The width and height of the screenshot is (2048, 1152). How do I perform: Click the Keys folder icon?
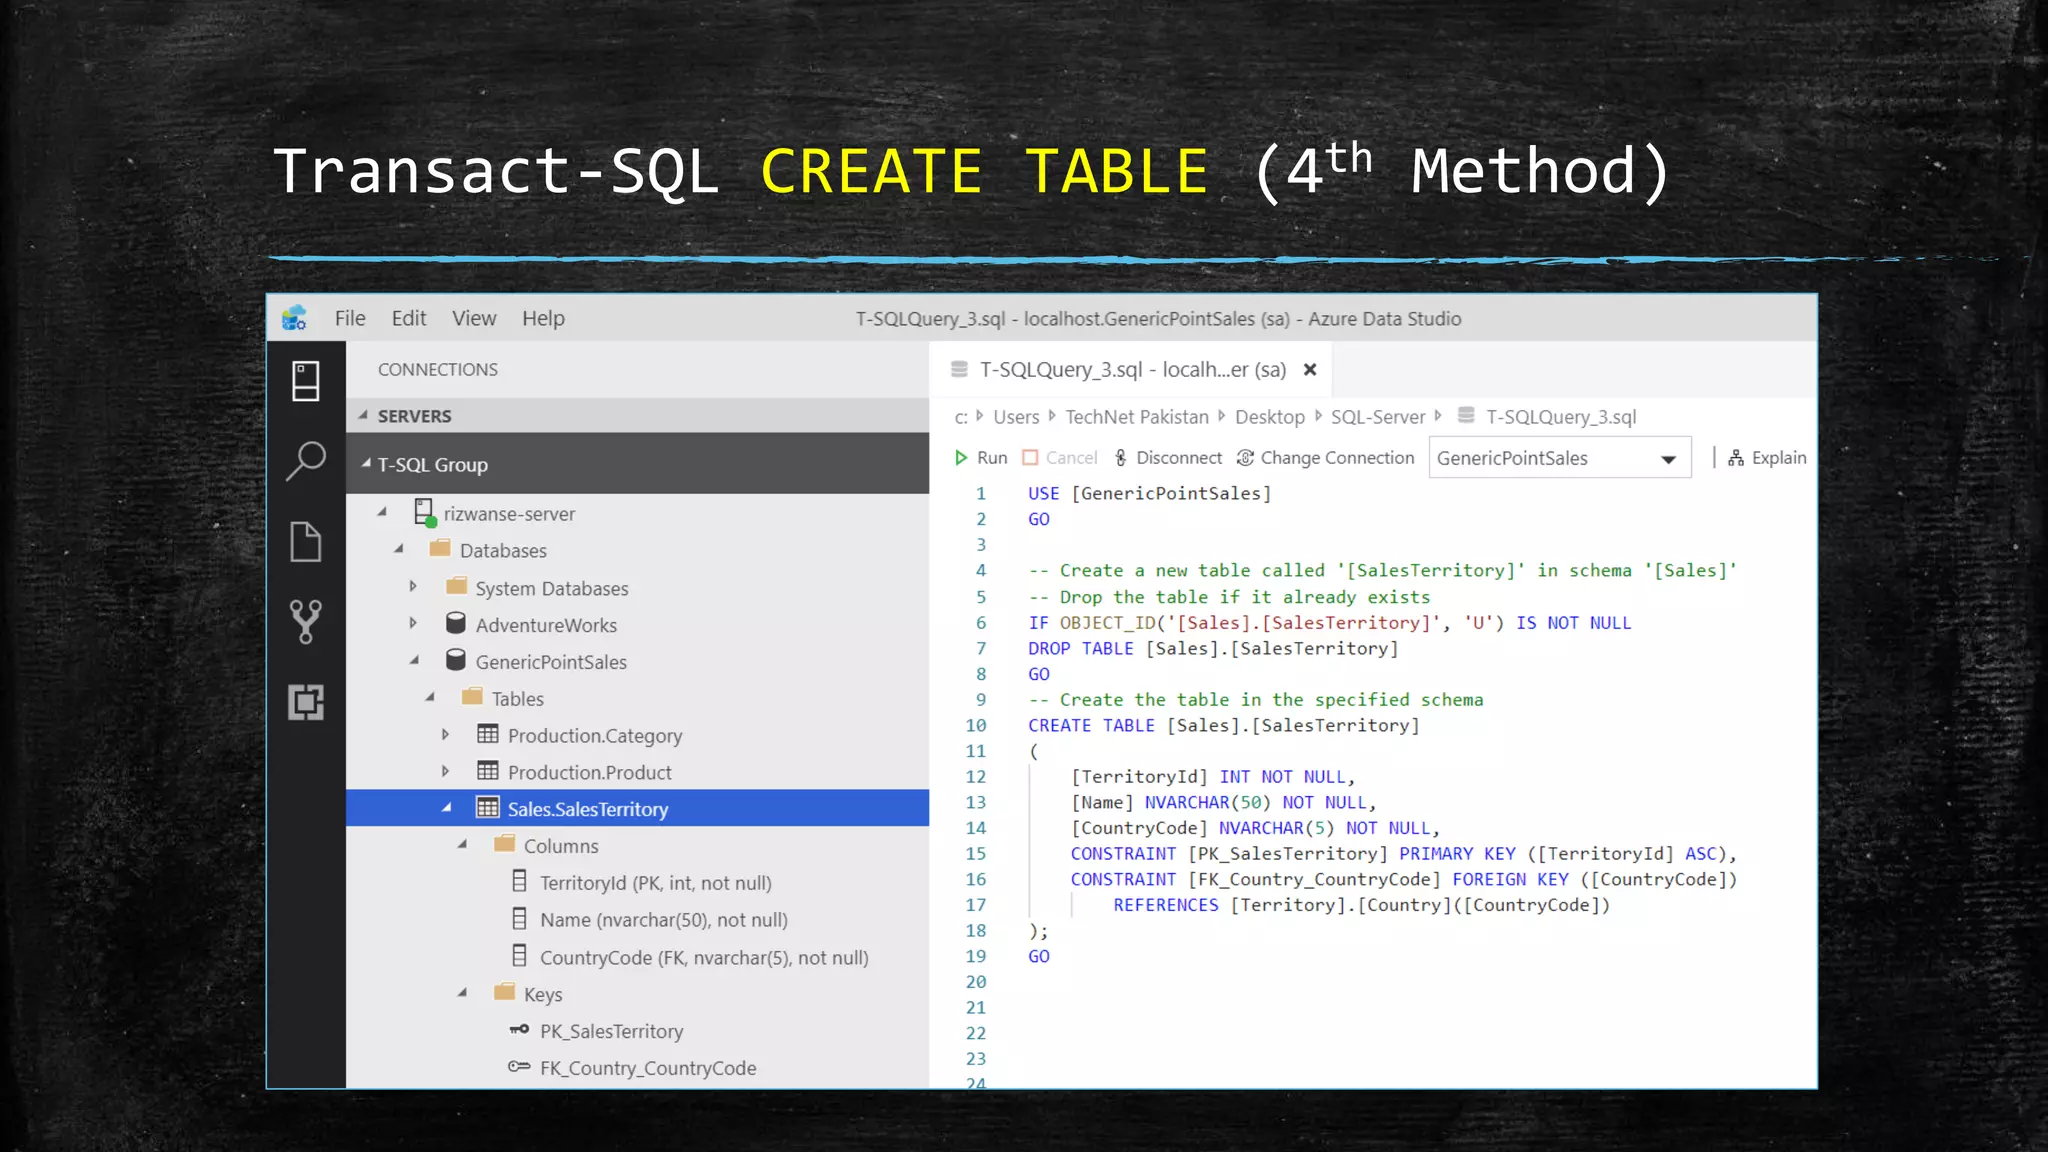point(504,992)
